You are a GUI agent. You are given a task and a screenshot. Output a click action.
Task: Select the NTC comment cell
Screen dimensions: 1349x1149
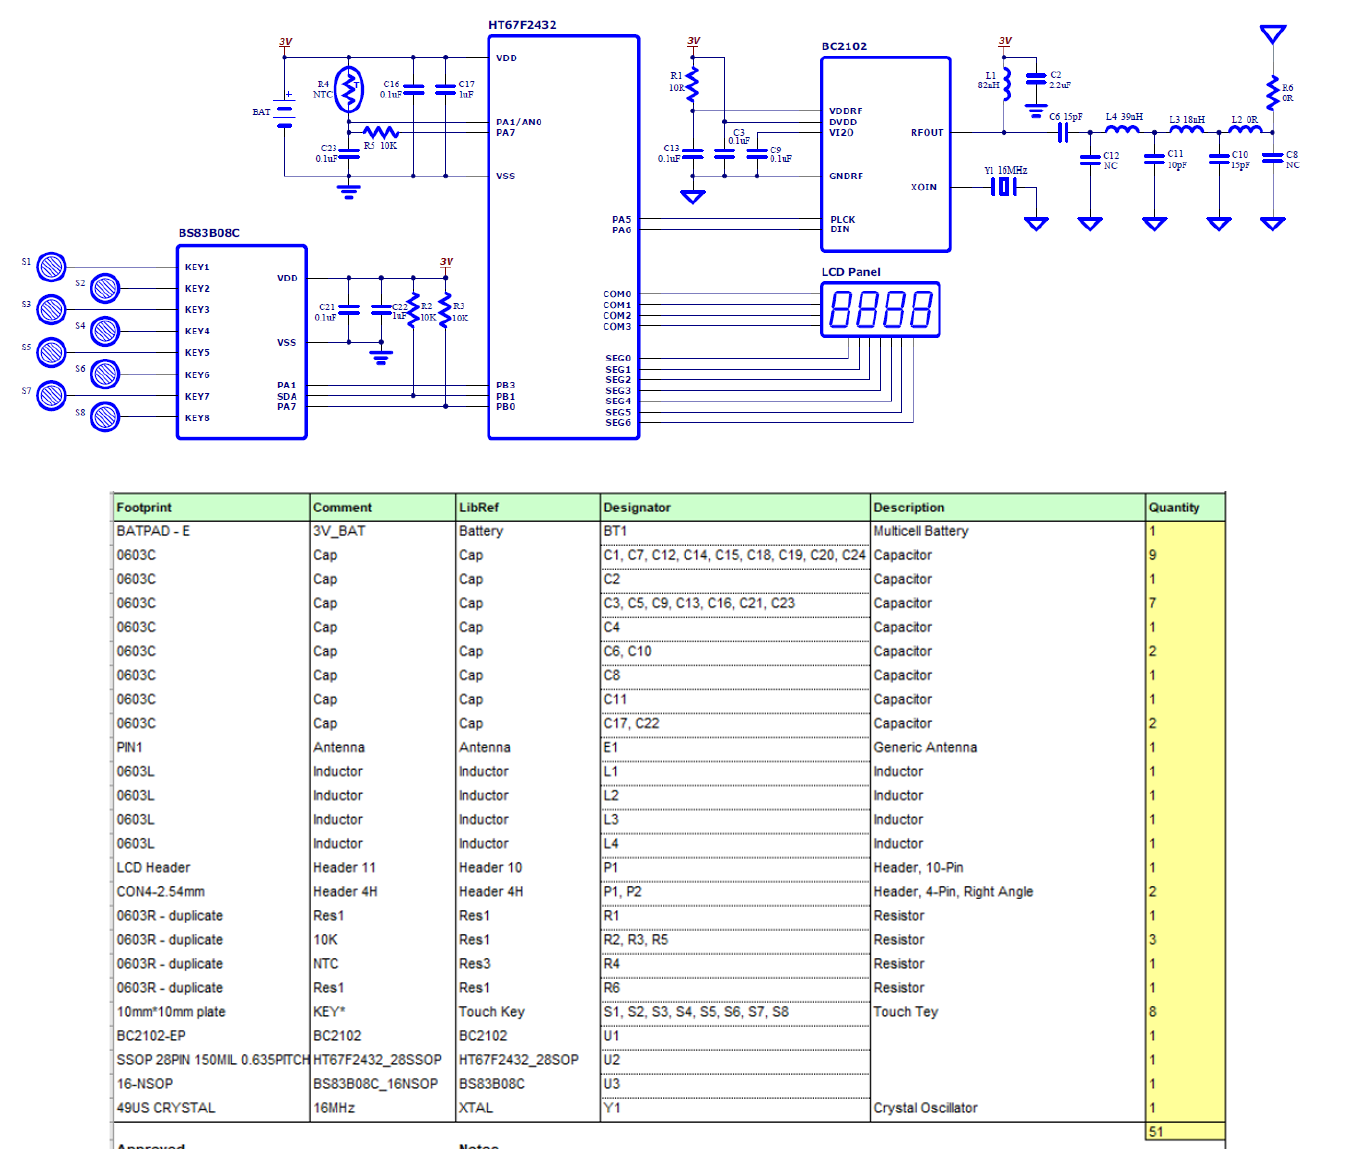point(383,963)
